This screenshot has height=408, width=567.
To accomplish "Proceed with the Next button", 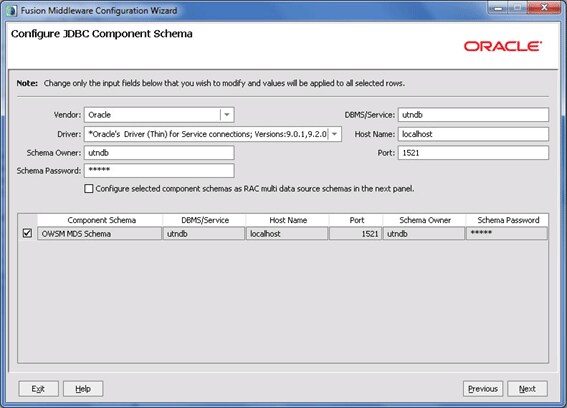I will [x=527, y=389].
